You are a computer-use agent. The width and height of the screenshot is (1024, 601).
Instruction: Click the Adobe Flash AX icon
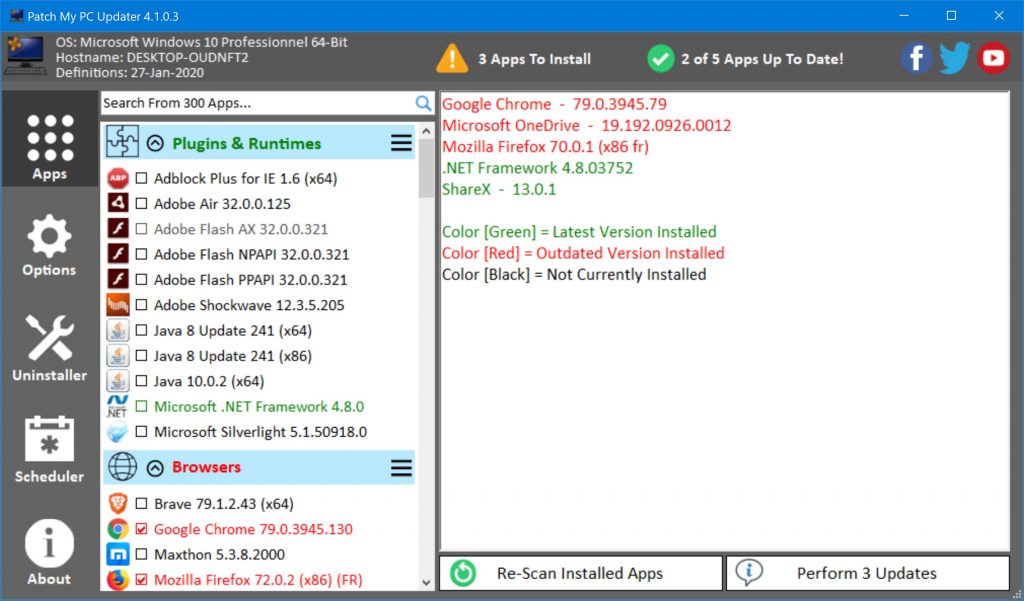pyautogui.click(x=118, y=229)
